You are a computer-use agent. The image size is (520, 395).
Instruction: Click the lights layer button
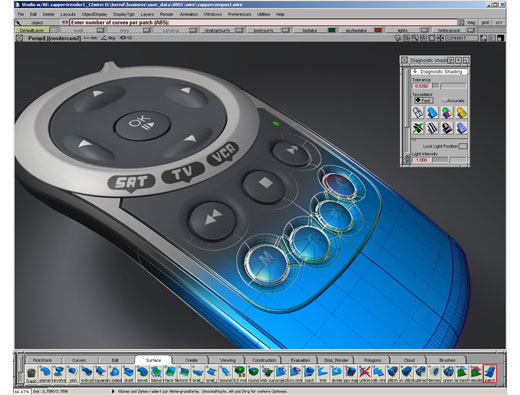click(x=403, y=30)
